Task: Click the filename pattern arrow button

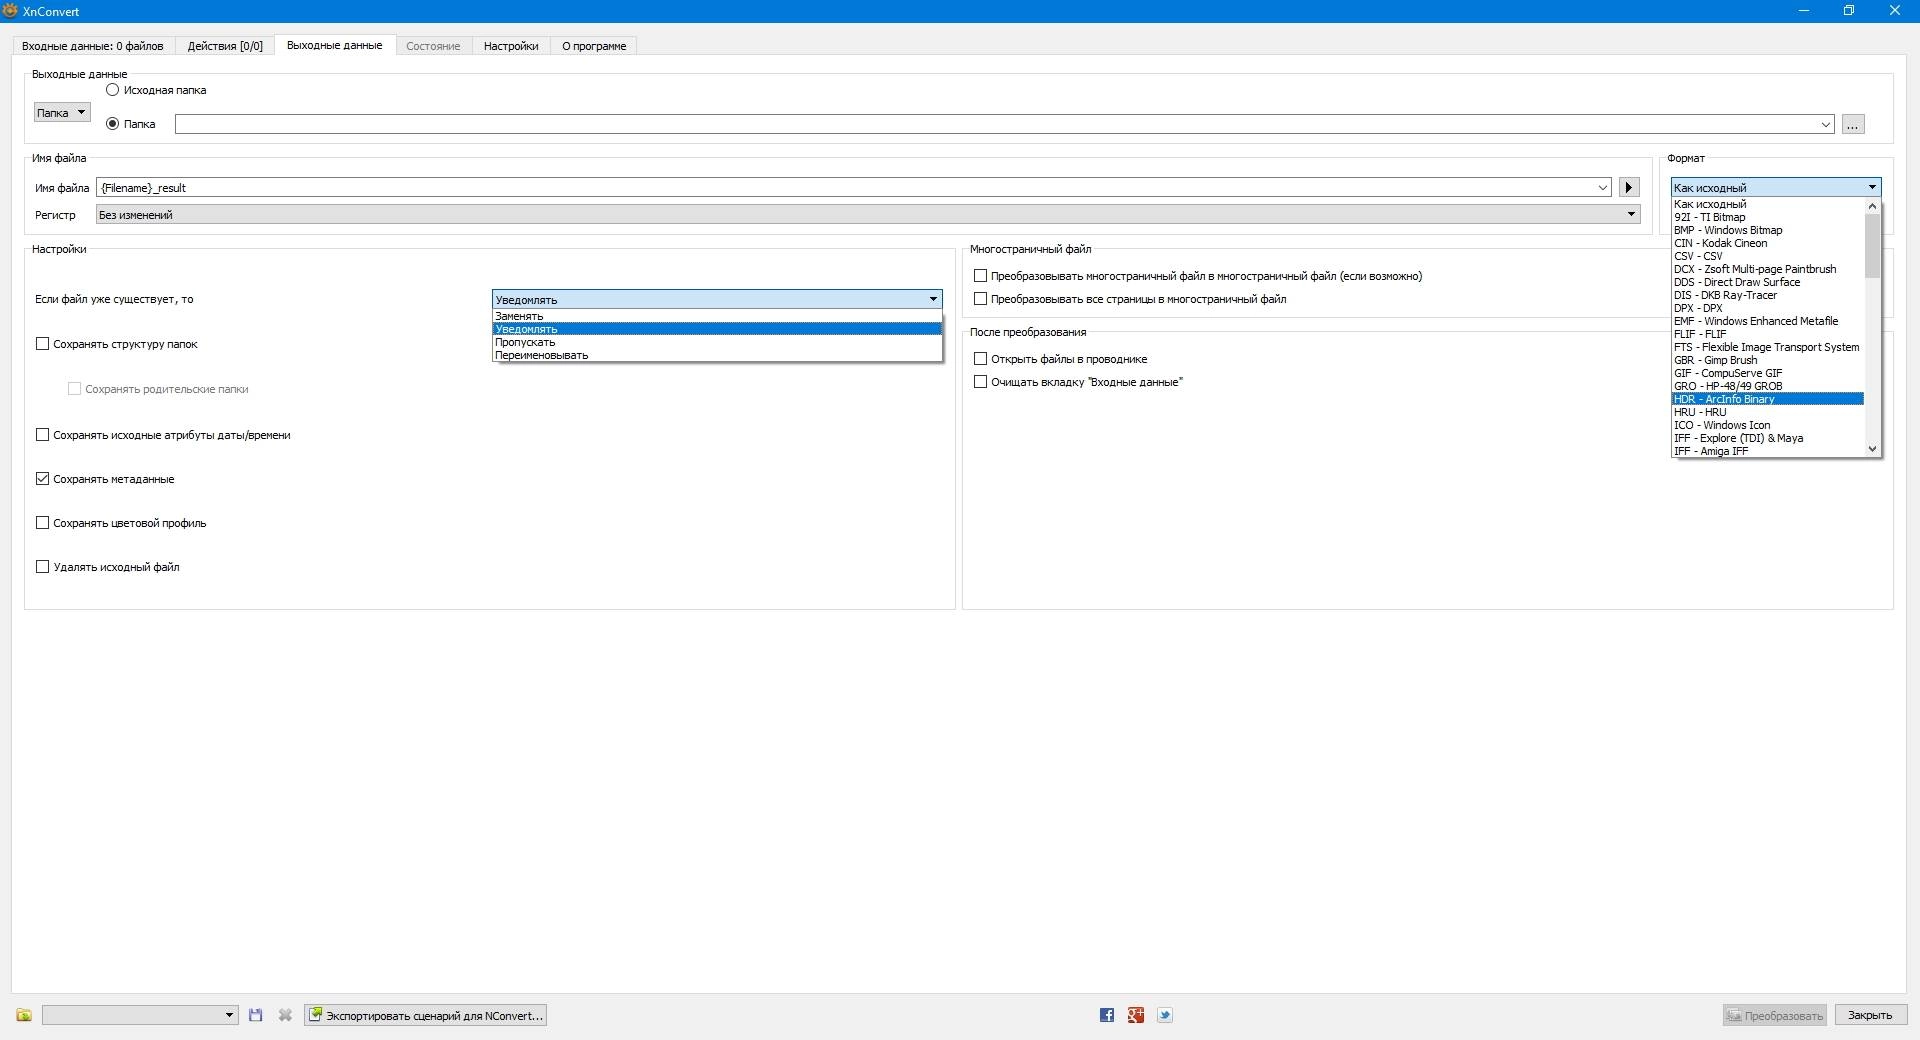Action: click(x=1629, y=187)
